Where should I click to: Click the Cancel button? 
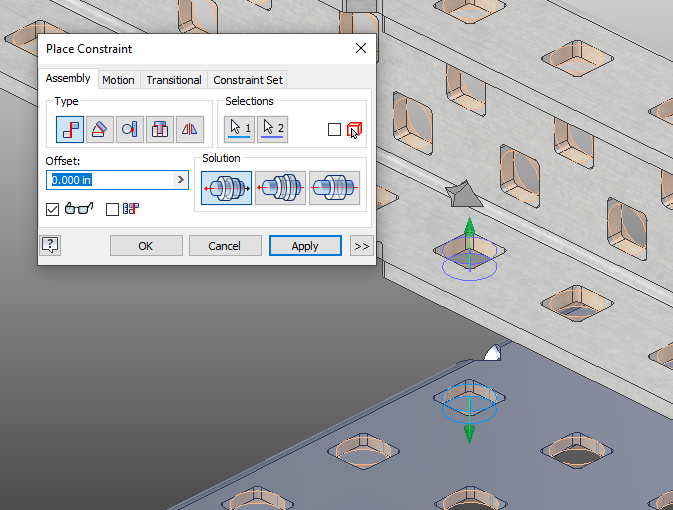(224, 246)
